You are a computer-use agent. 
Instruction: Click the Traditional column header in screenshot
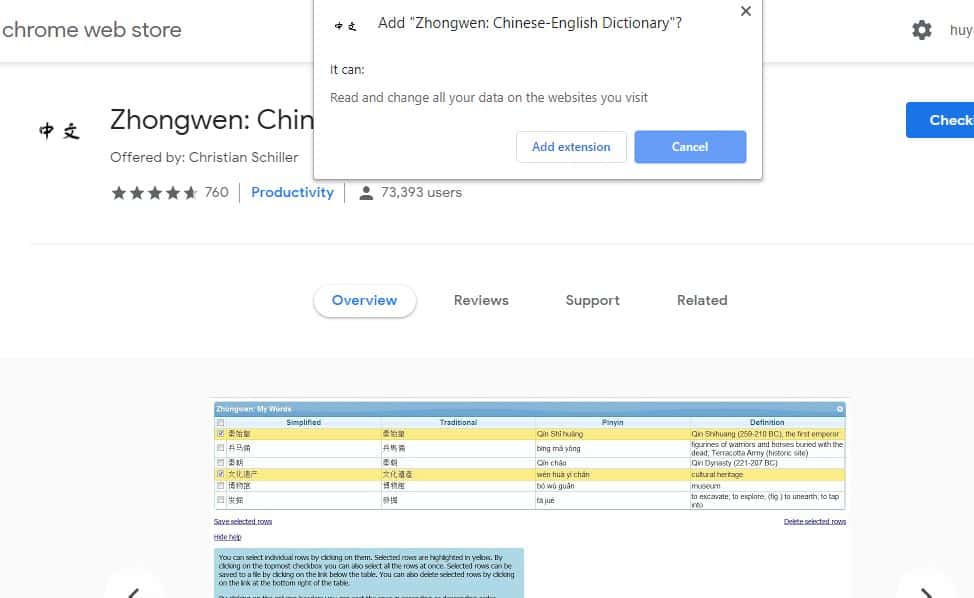click(x=458, y=422)
